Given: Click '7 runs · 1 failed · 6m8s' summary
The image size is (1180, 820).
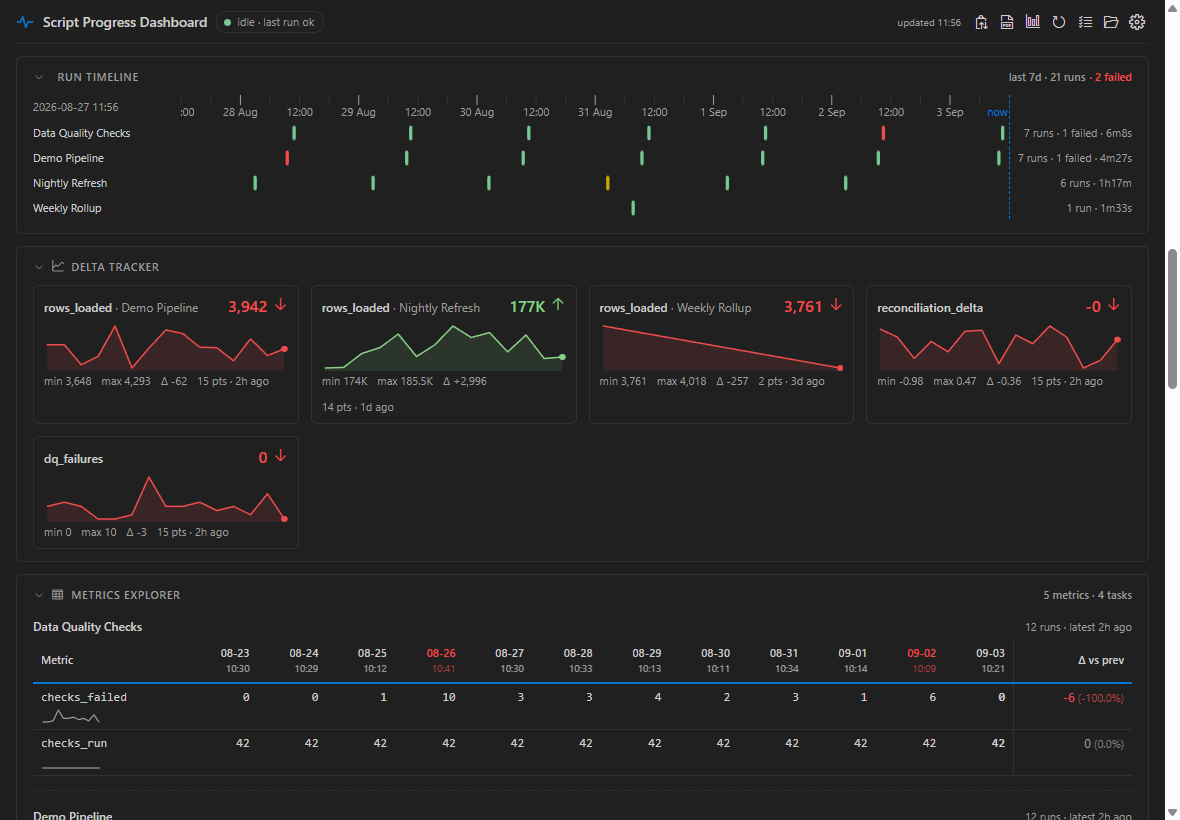Looking at the screenshot, I should tap(1078, 133).
